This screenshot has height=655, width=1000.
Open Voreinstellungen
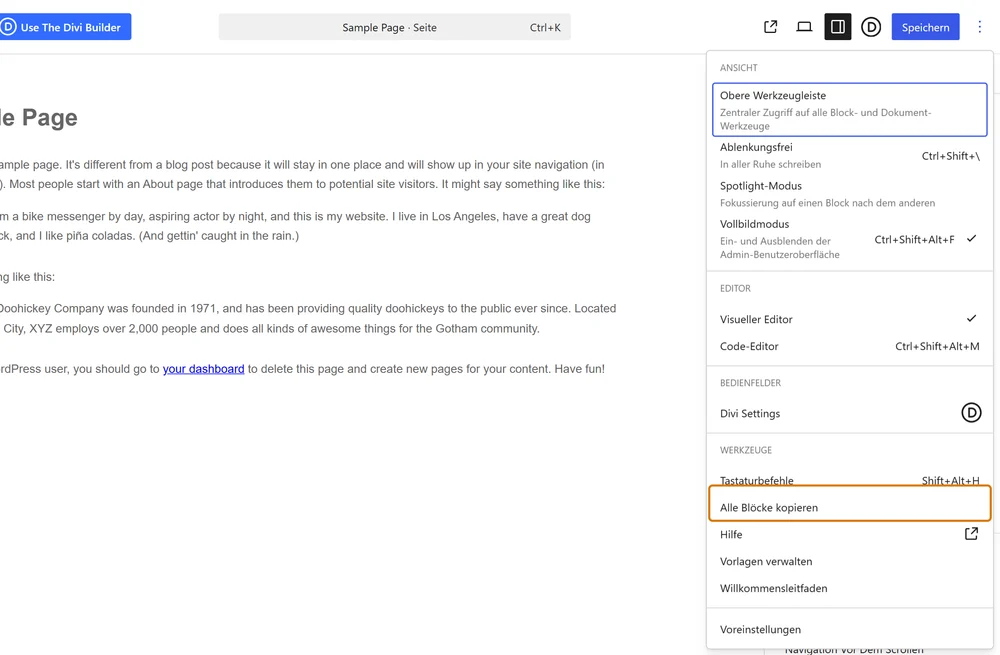pyautogui.click(x=849, y=629)
